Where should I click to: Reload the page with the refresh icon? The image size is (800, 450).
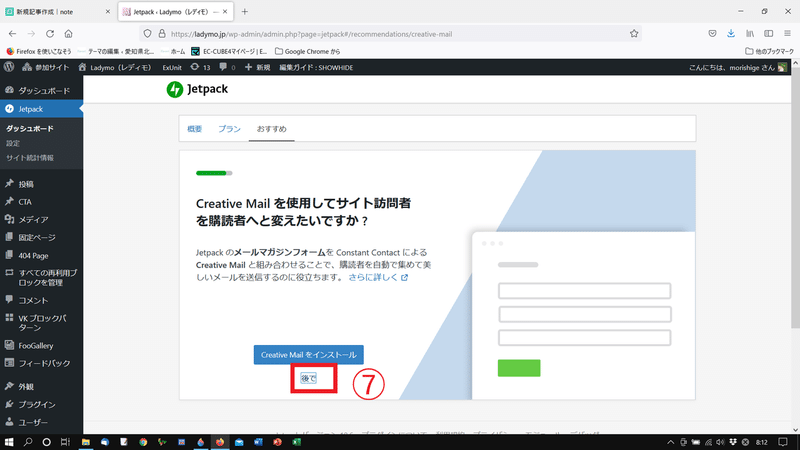click(x=50, y=34)
